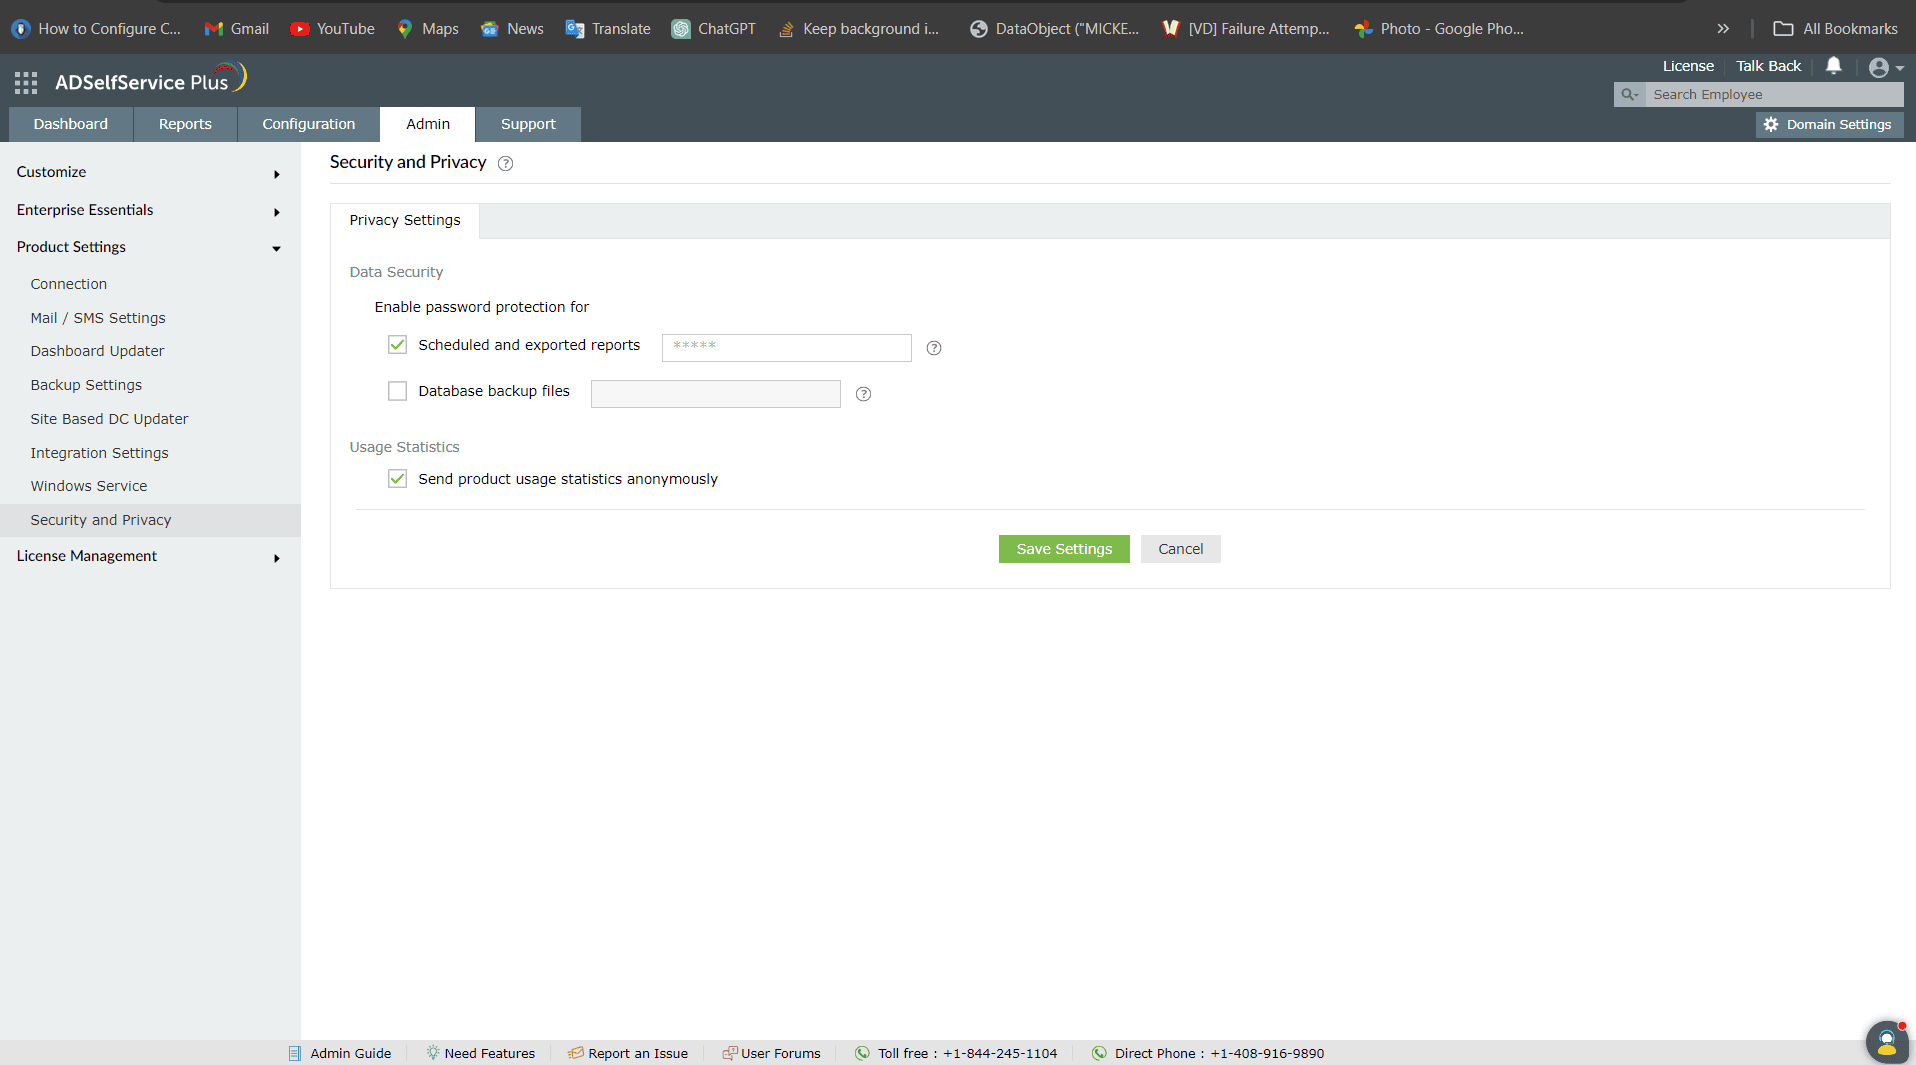This screenshot has height=1065, width=1916.
Task: Open the Talk Back link
Action: pos(1768,66)
